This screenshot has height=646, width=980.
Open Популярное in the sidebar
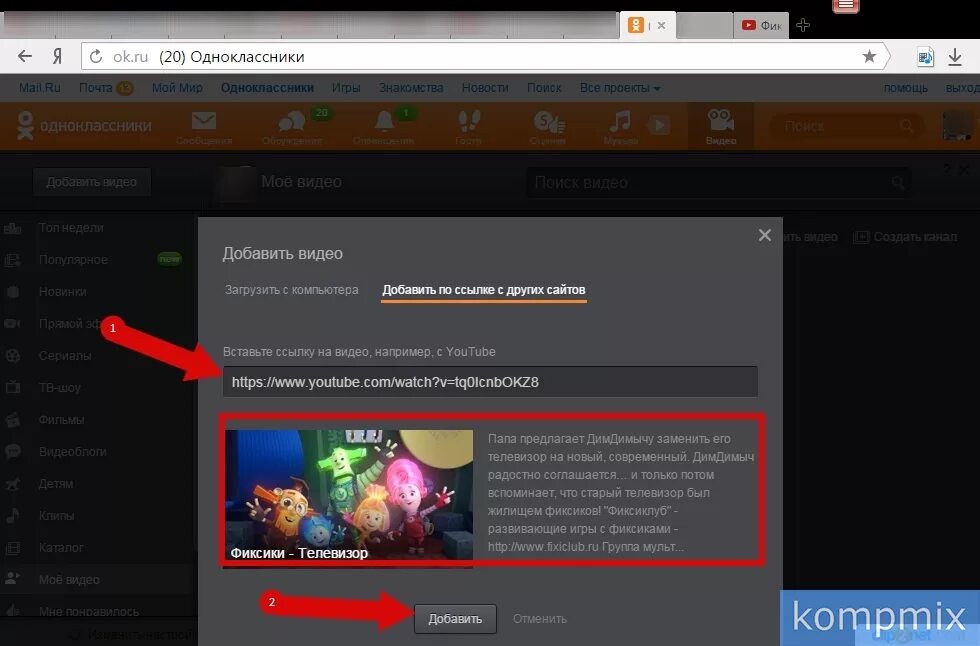[73, 259]
